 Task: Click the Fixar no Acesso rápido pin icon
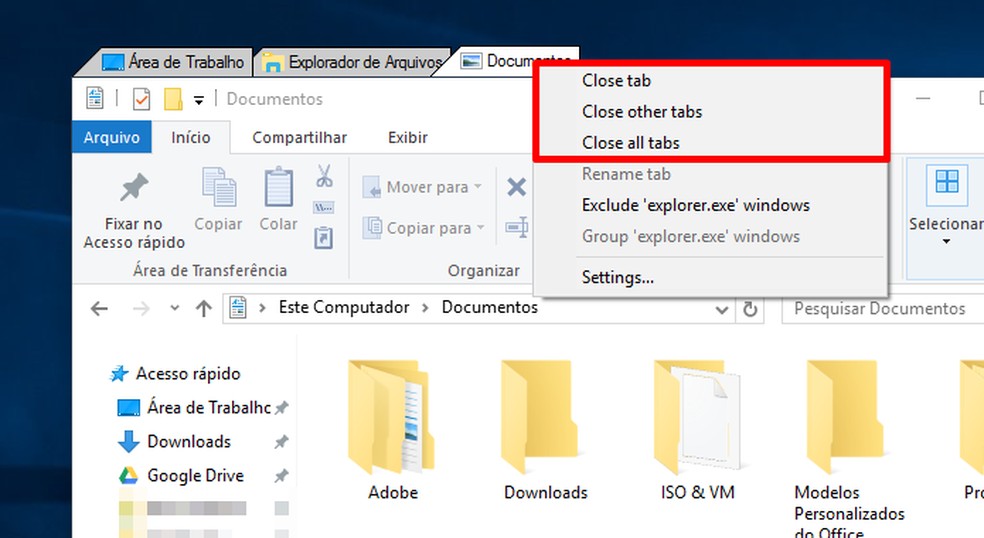point(134,187)
